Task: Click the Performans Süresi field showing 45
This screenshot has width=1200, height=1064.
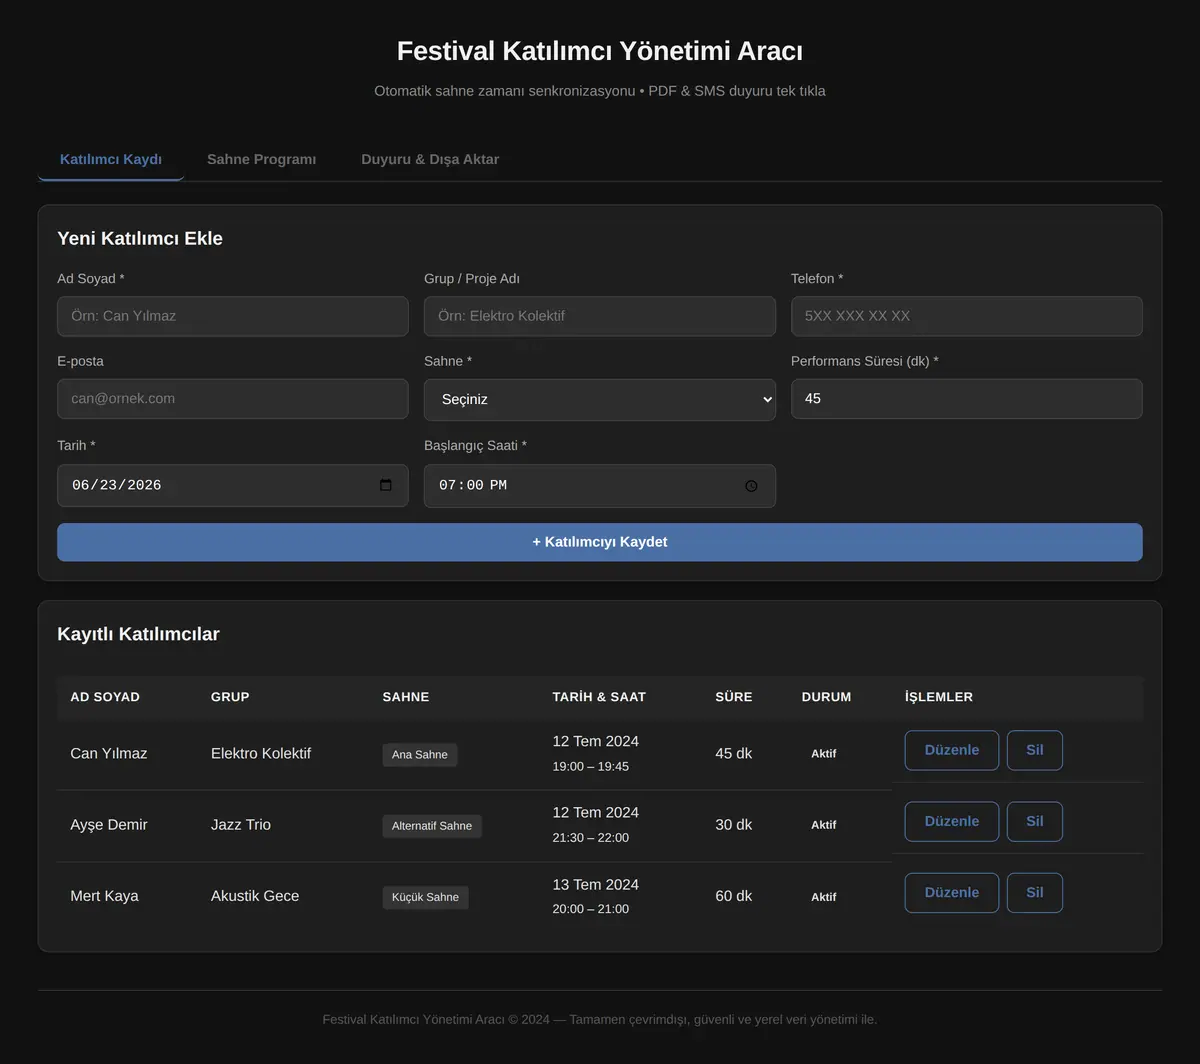Action: [x=967, y=399]
